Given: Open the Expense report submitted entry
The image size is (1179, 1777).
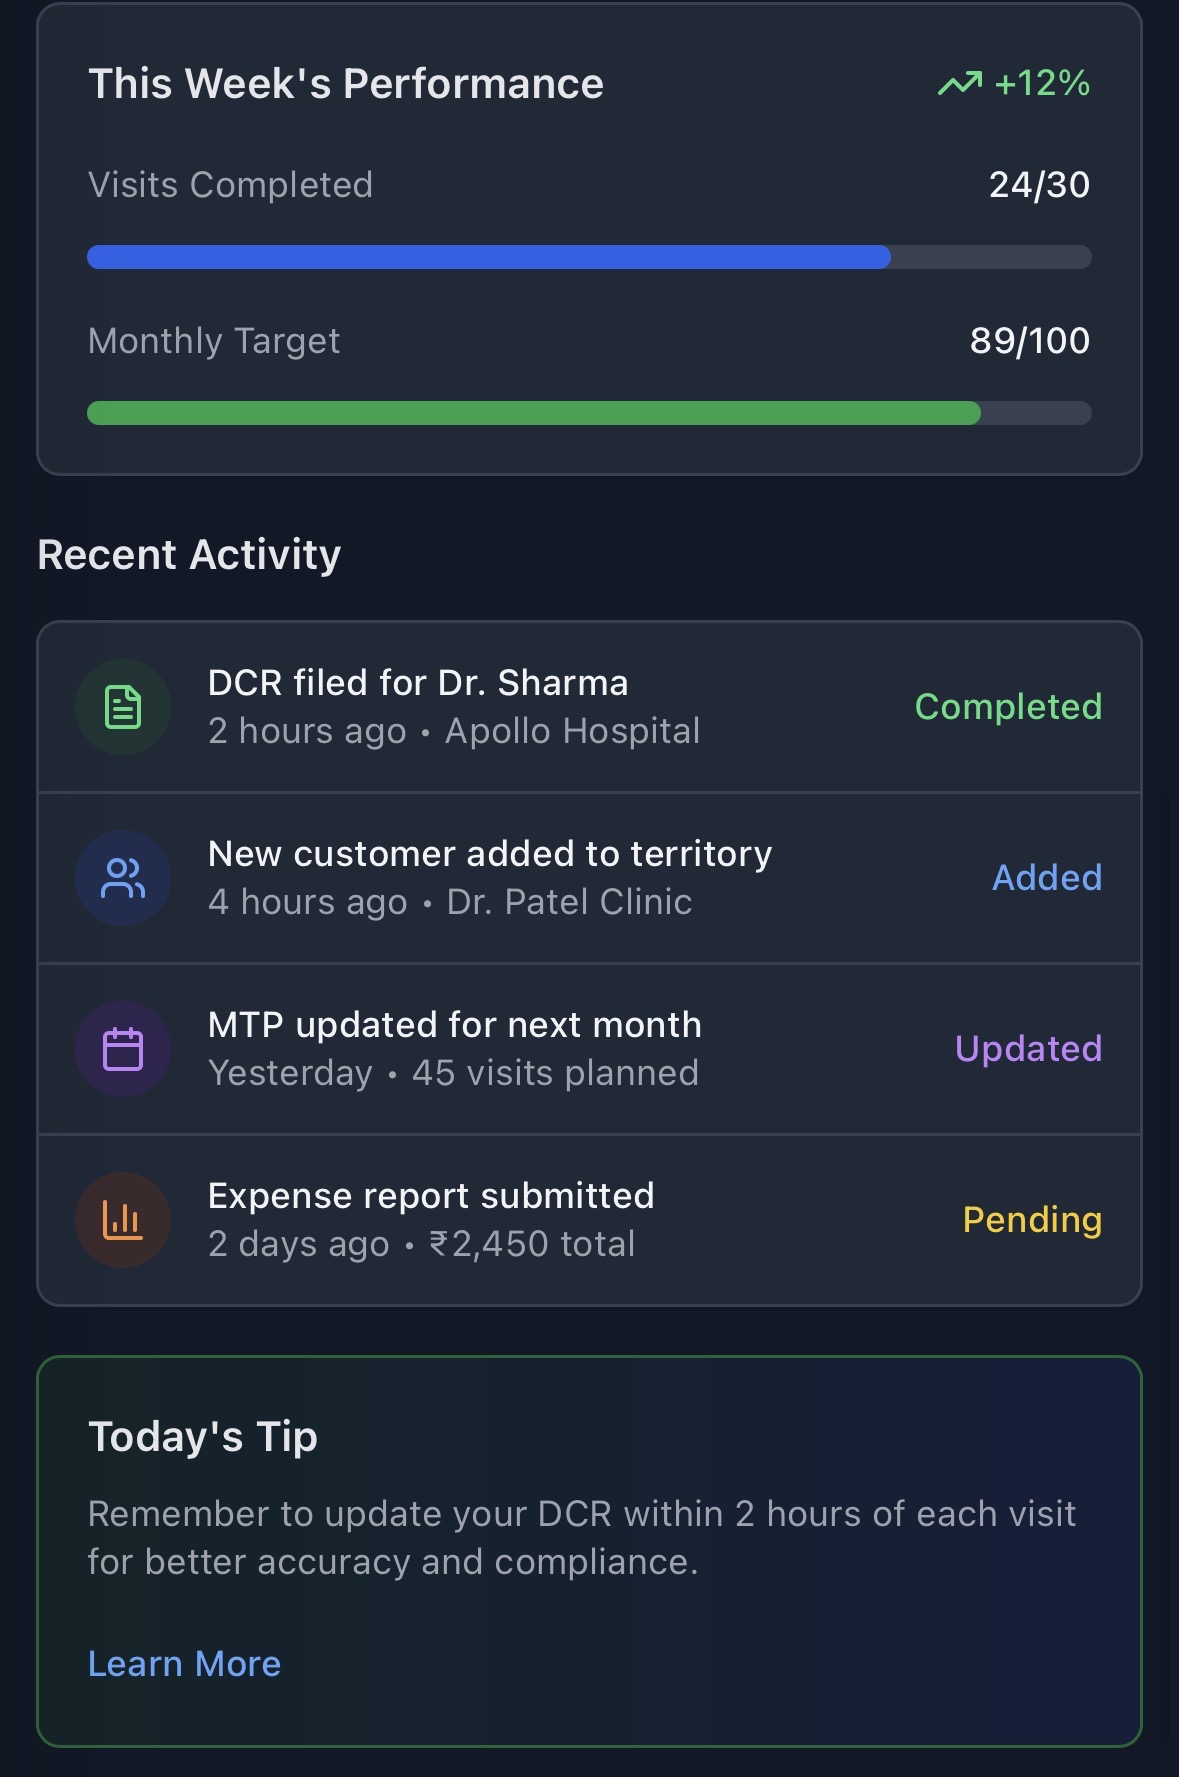Looking at the screenshot, I should point(431,1196).
